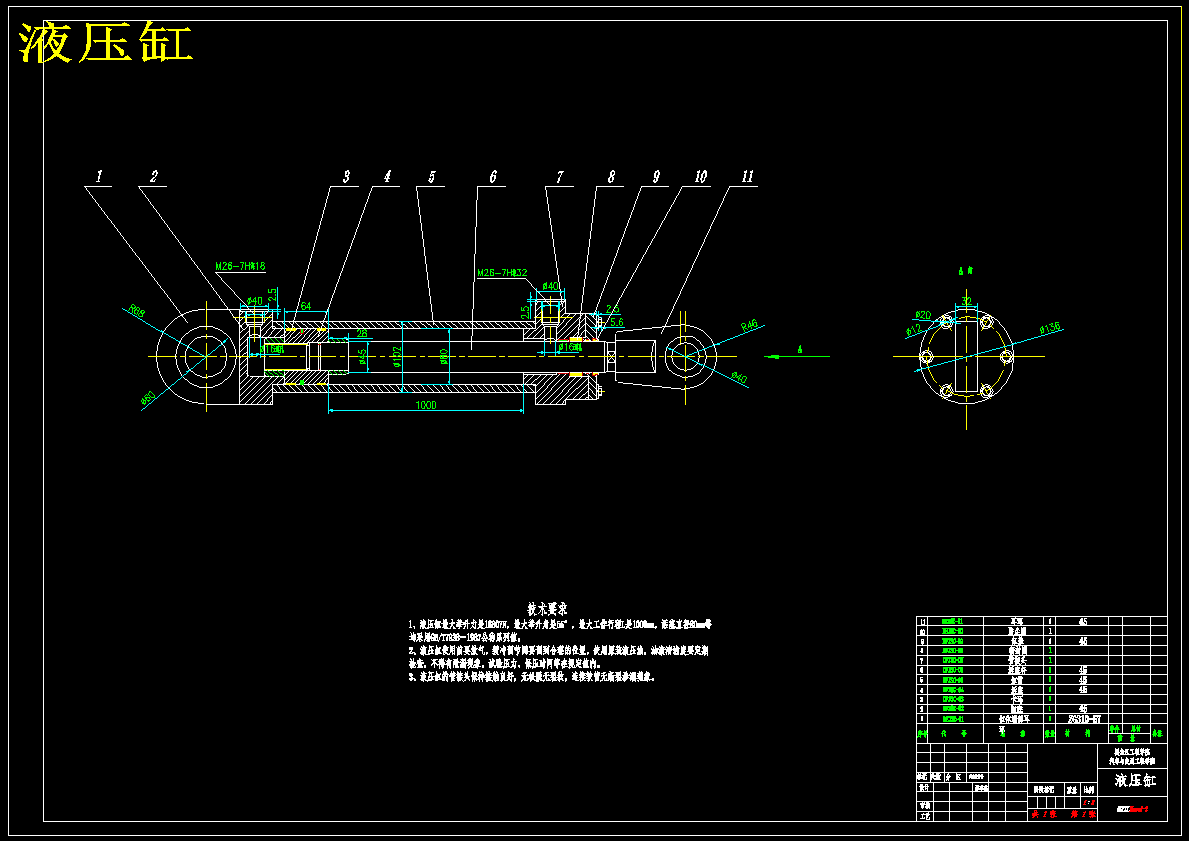Select part balloon number 6

pos(493,177)
